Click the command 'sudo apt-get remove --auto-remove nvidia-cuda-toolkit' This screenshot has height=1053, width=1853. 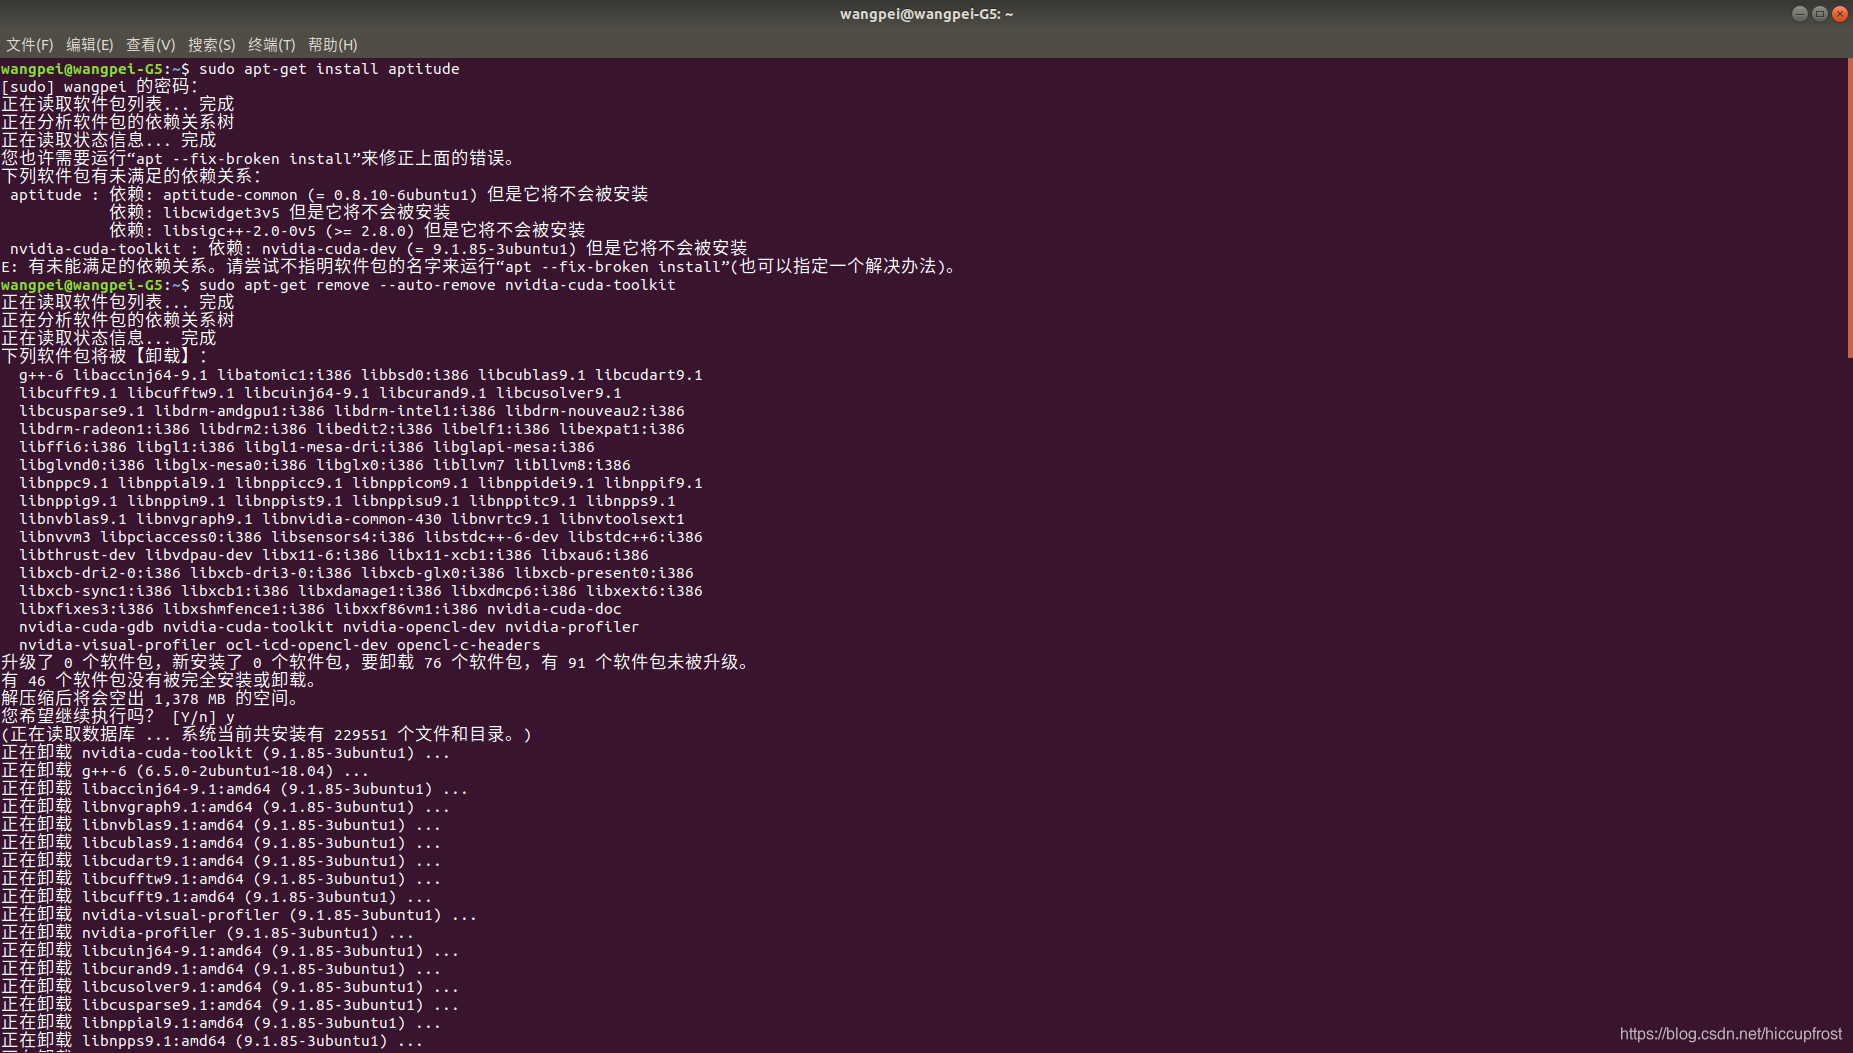437,285
